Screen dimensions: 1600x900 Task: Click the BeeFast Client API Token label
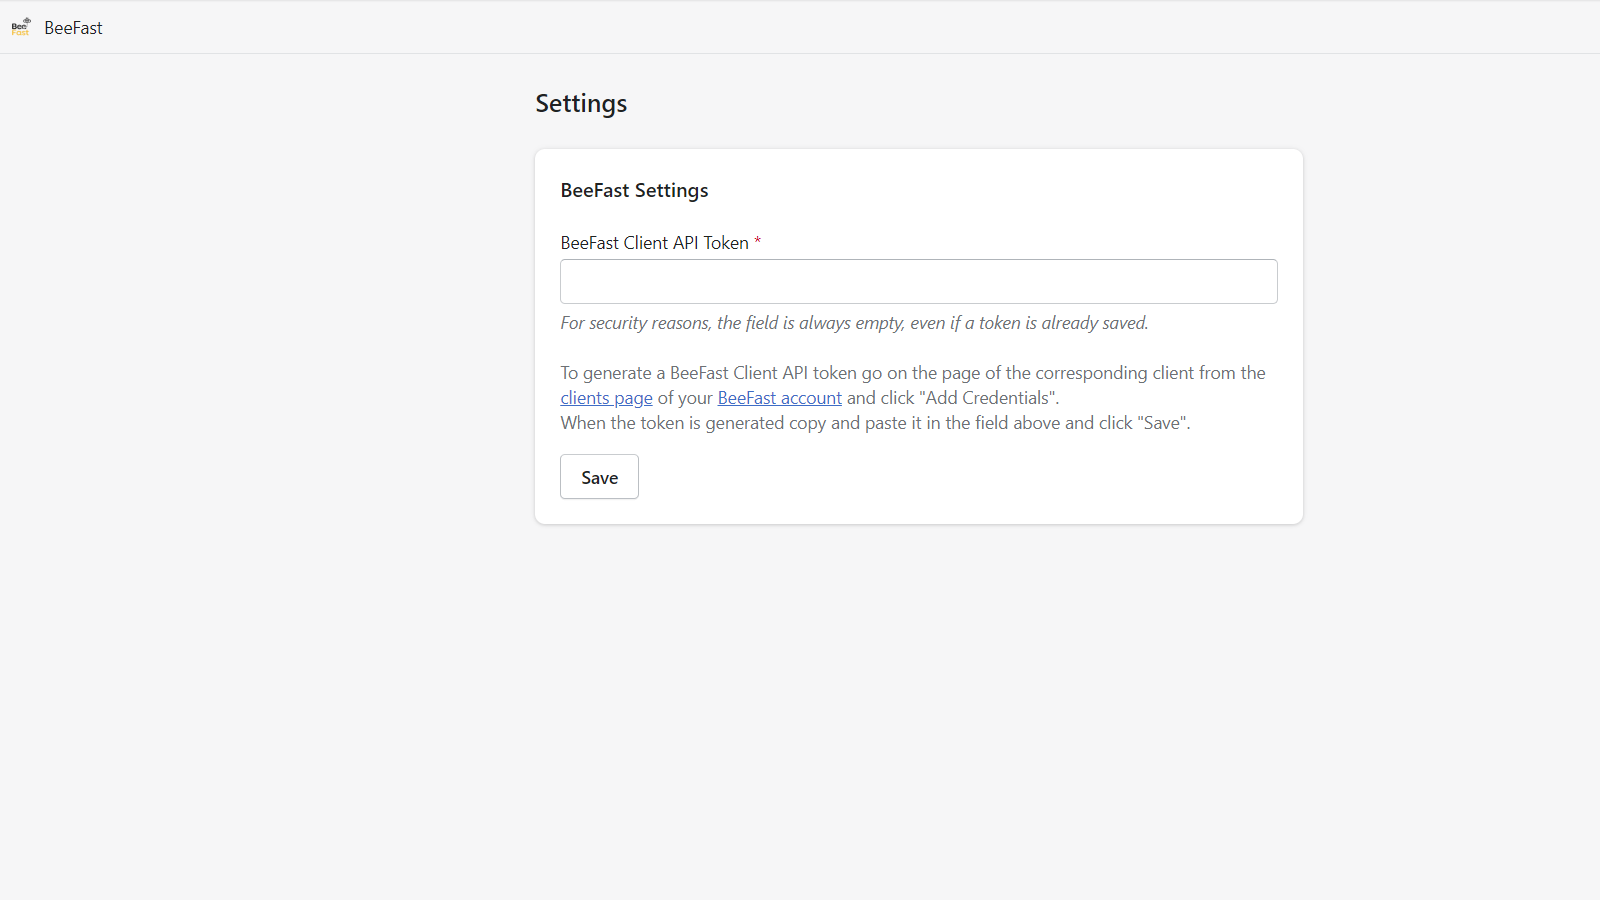click(x=654, y=243)
